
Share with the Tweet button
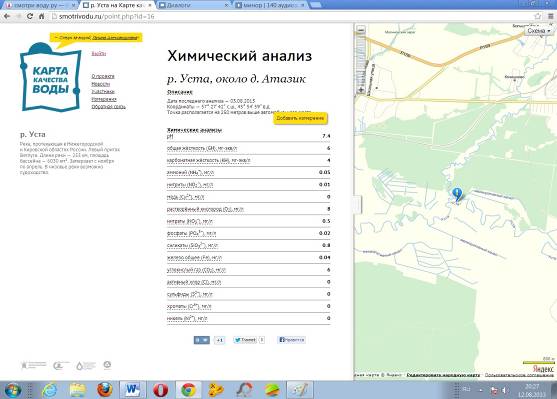point(245,340)
